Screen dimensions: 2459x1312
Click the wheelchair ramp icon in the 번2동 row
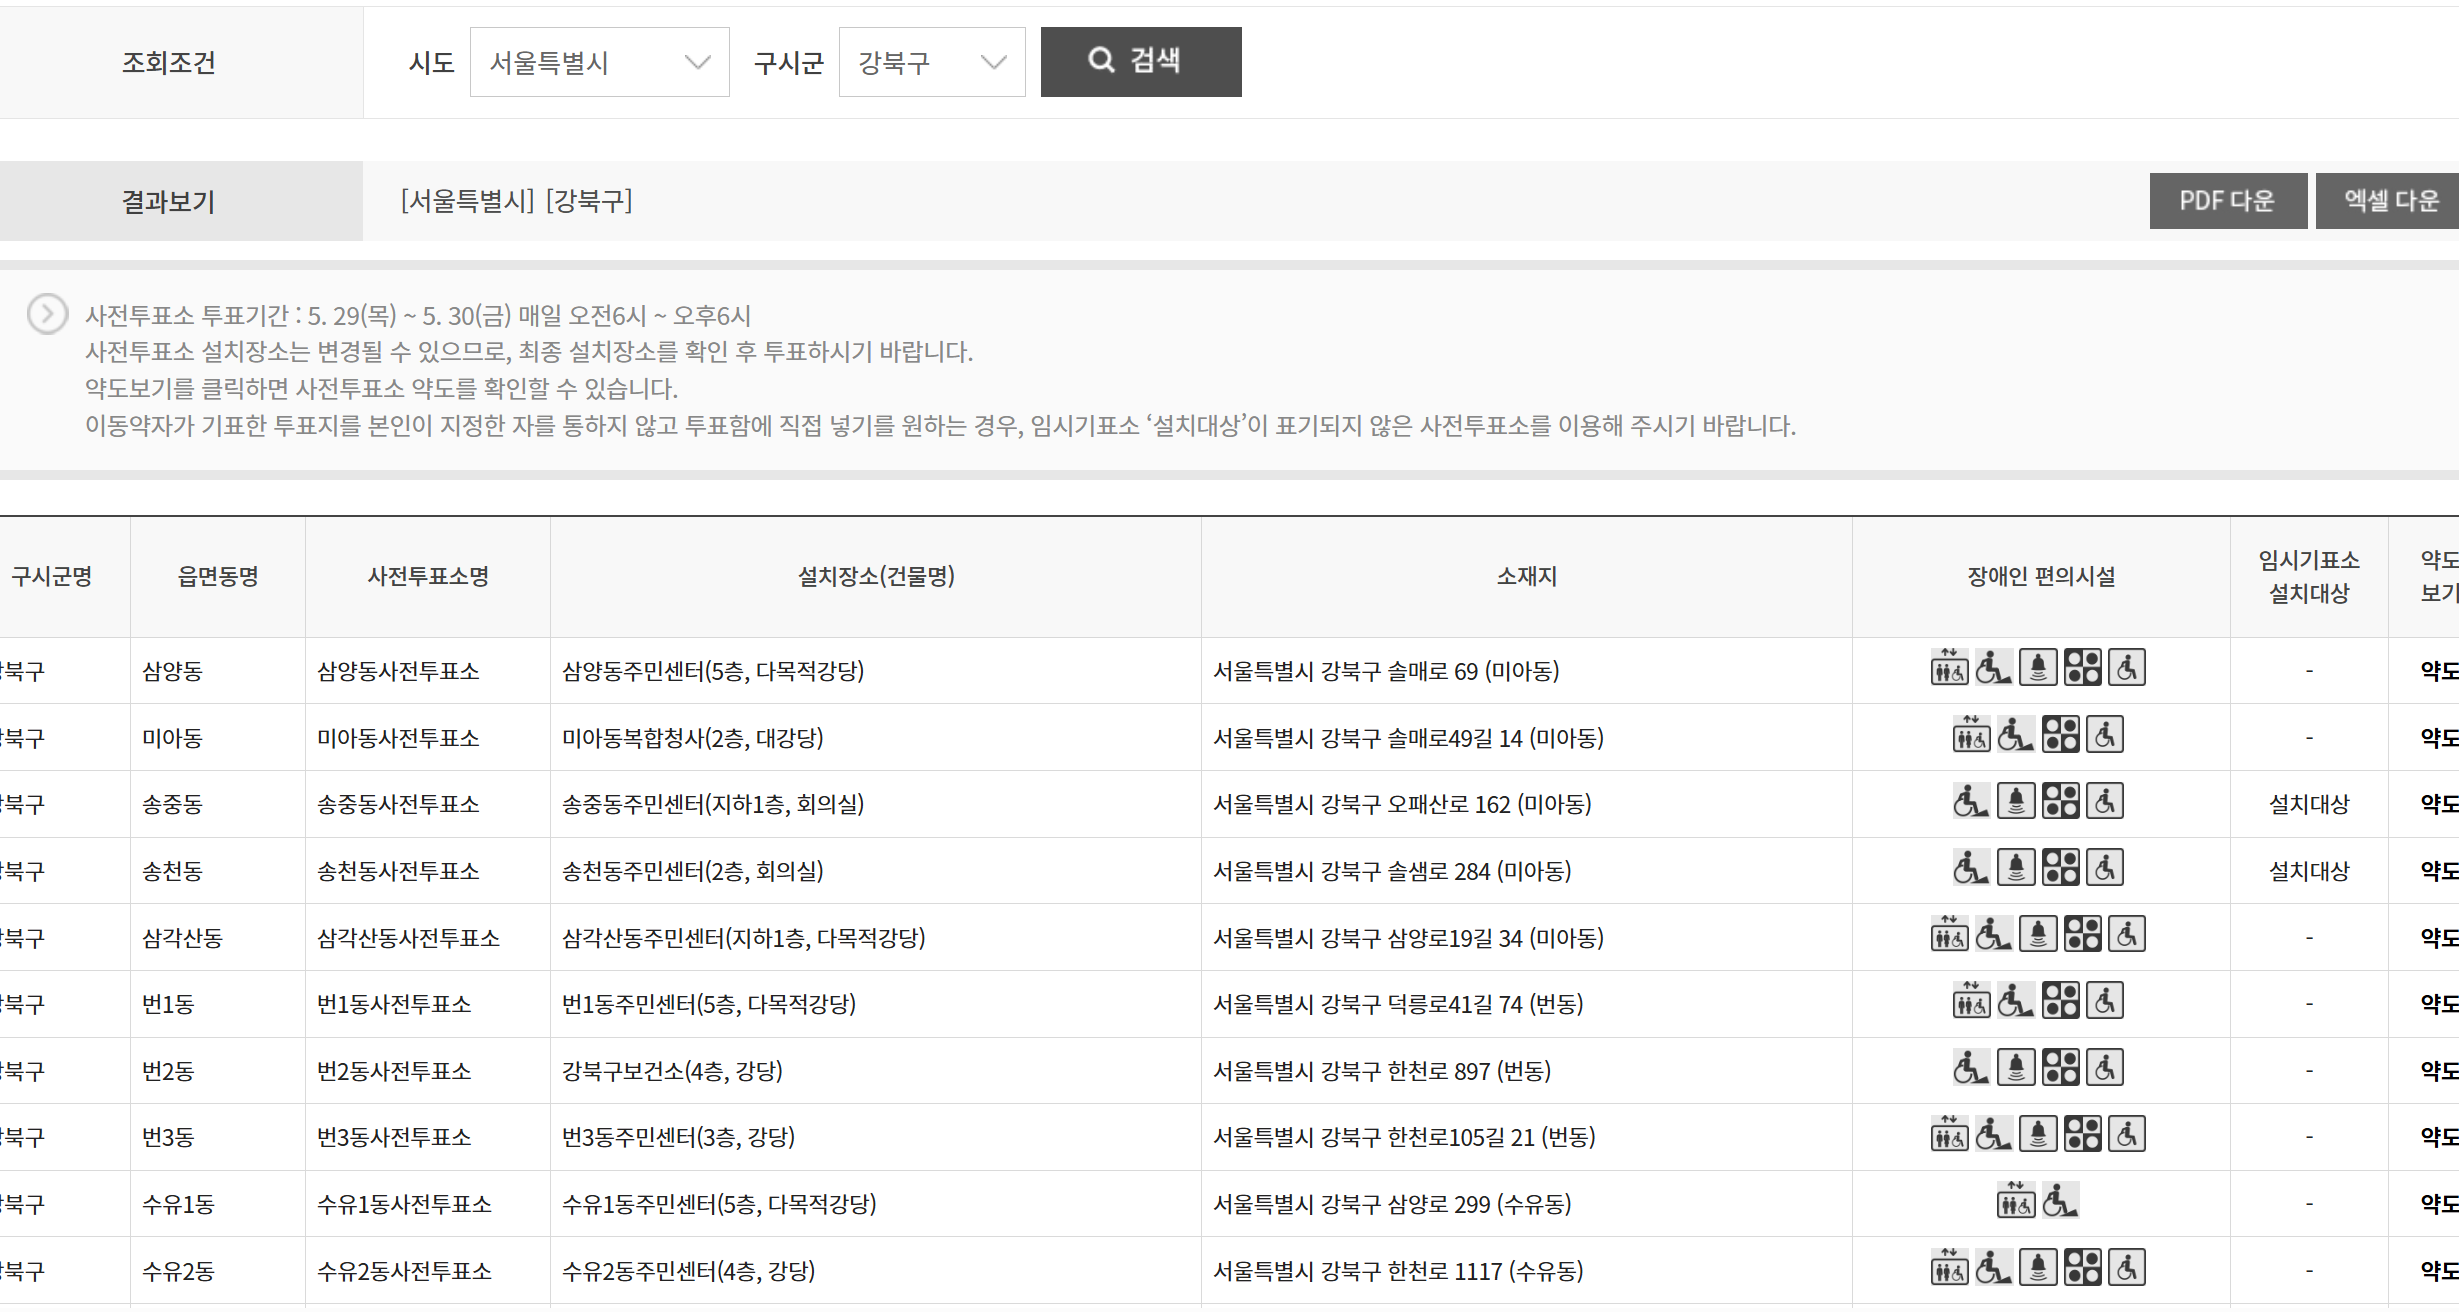coord(1971,1068)
